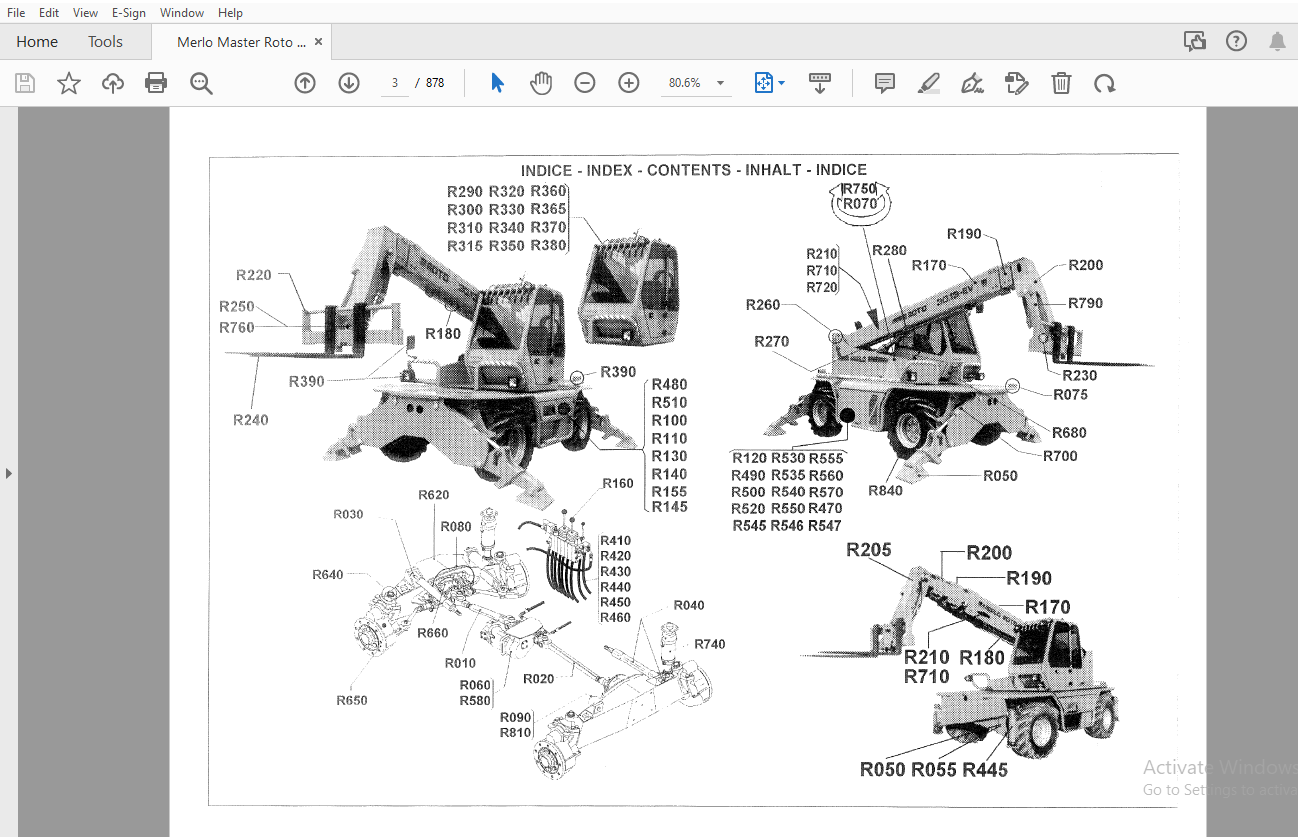Open notifications bell icon
1298x837 pixels.
(1277, 41)
